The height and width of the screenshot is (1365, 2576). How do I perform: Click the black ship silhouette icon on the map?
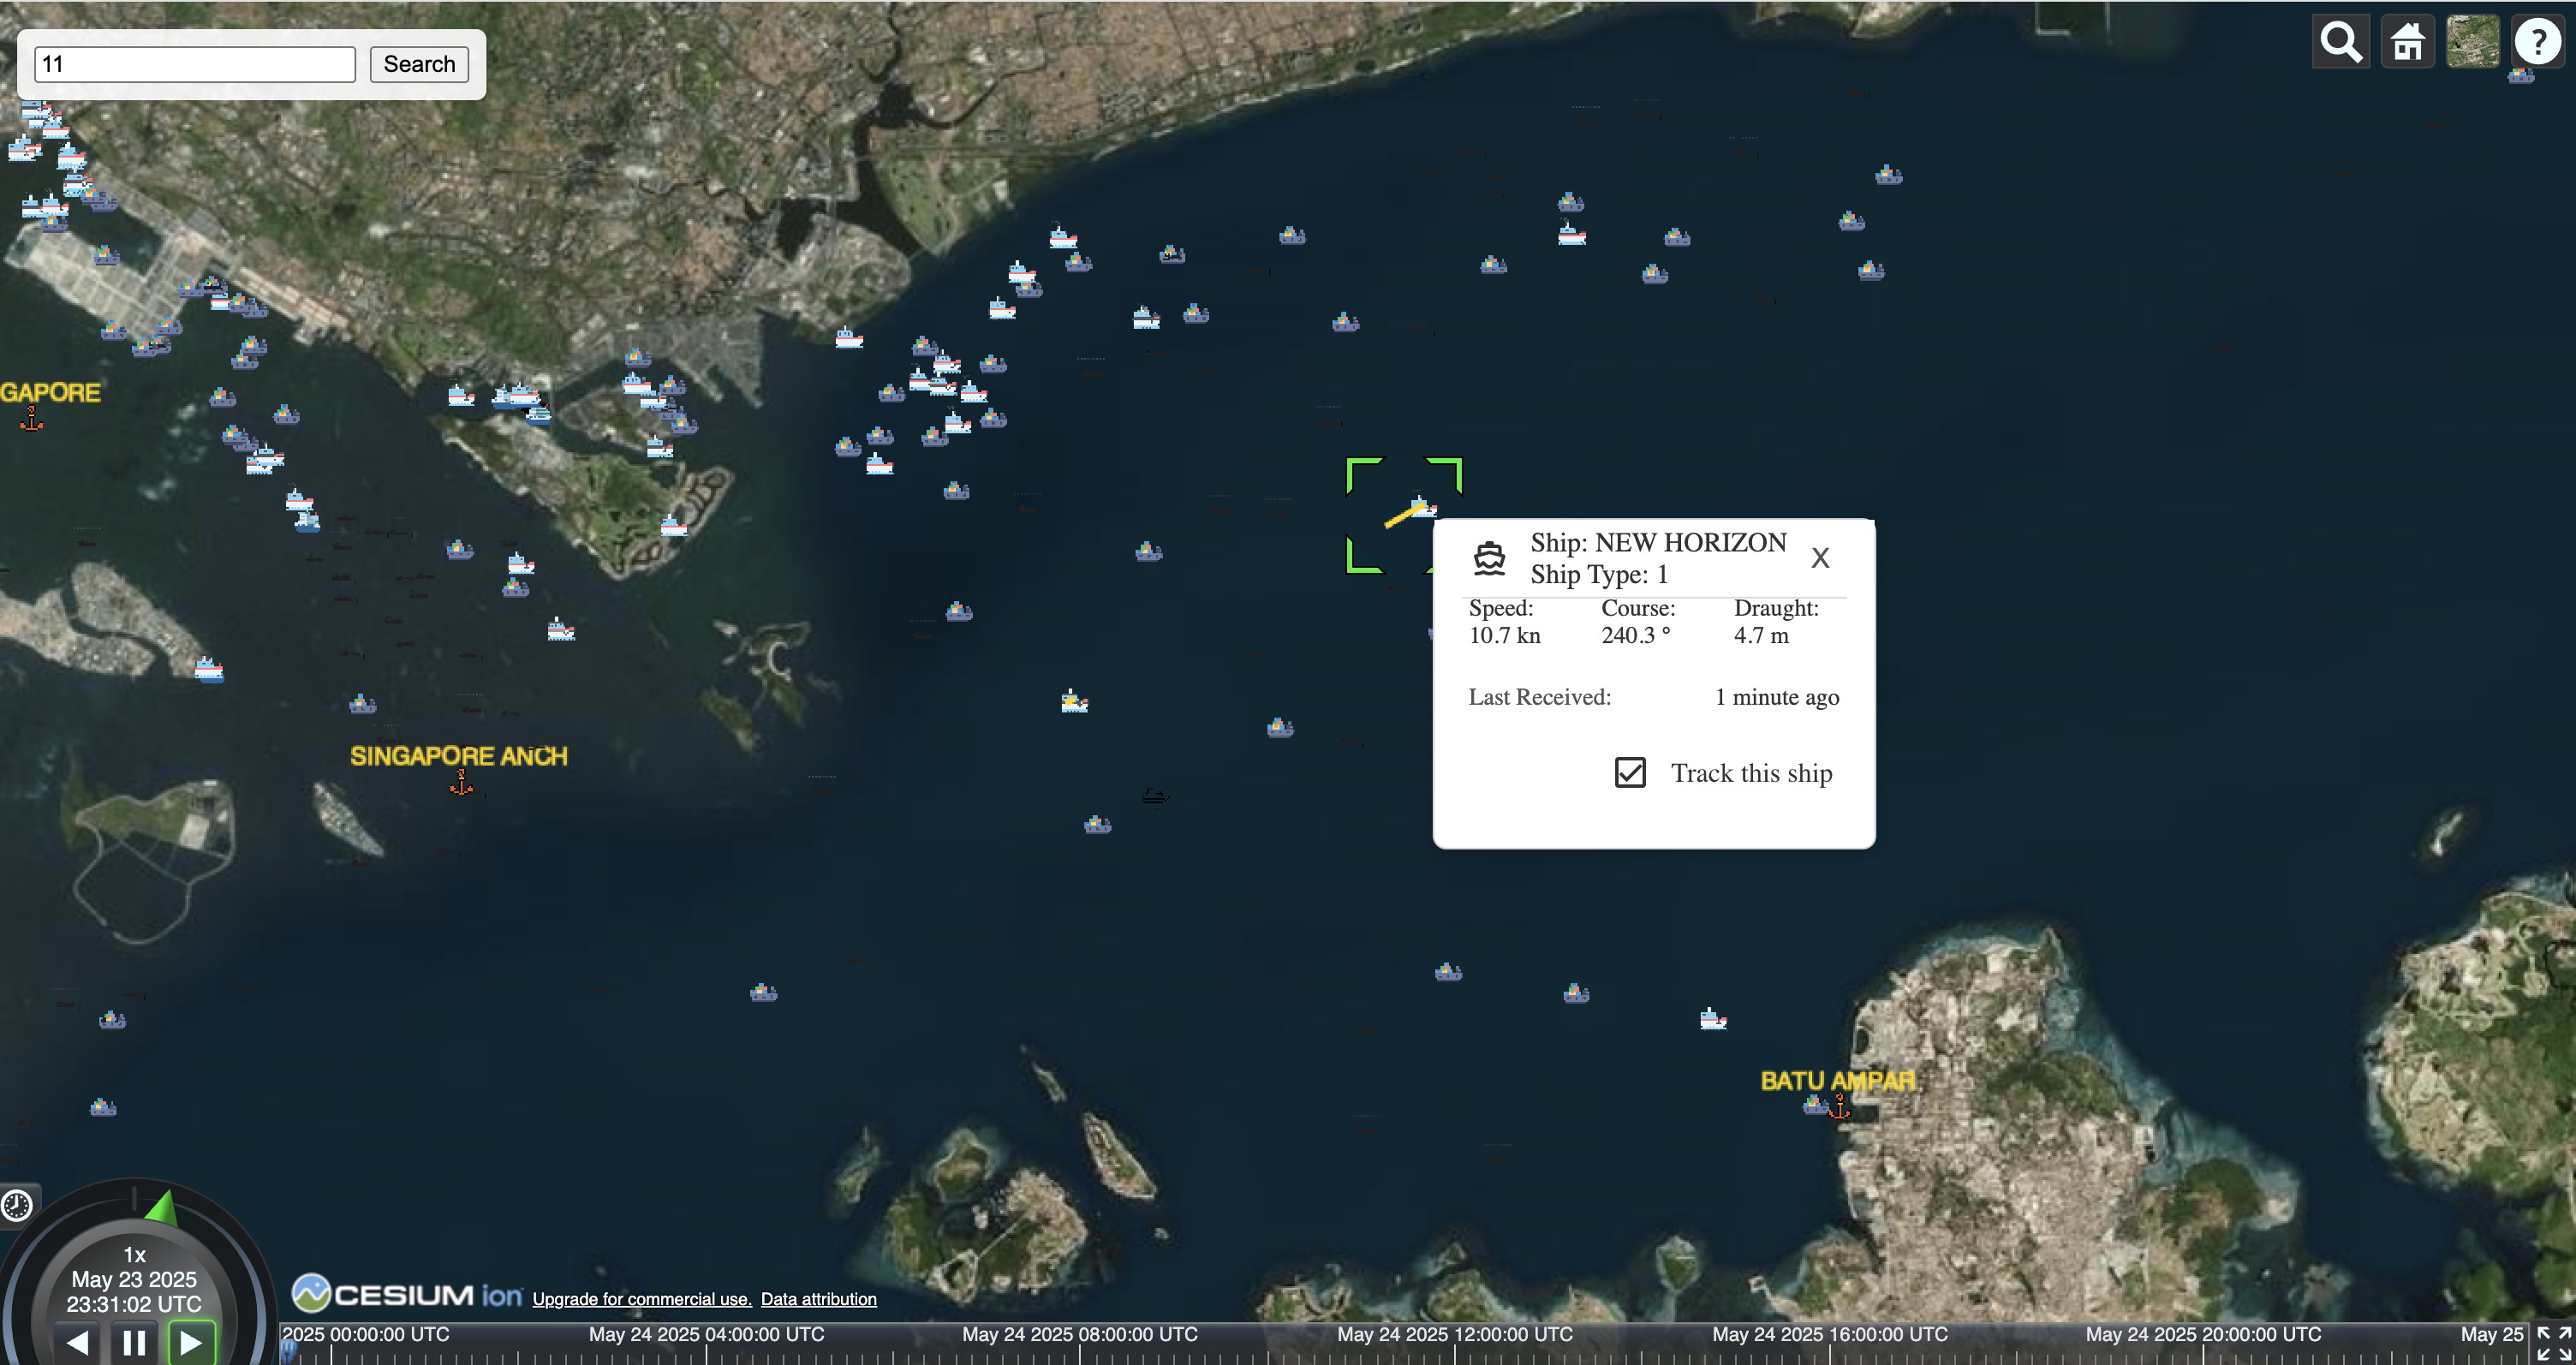(1155, 796)
